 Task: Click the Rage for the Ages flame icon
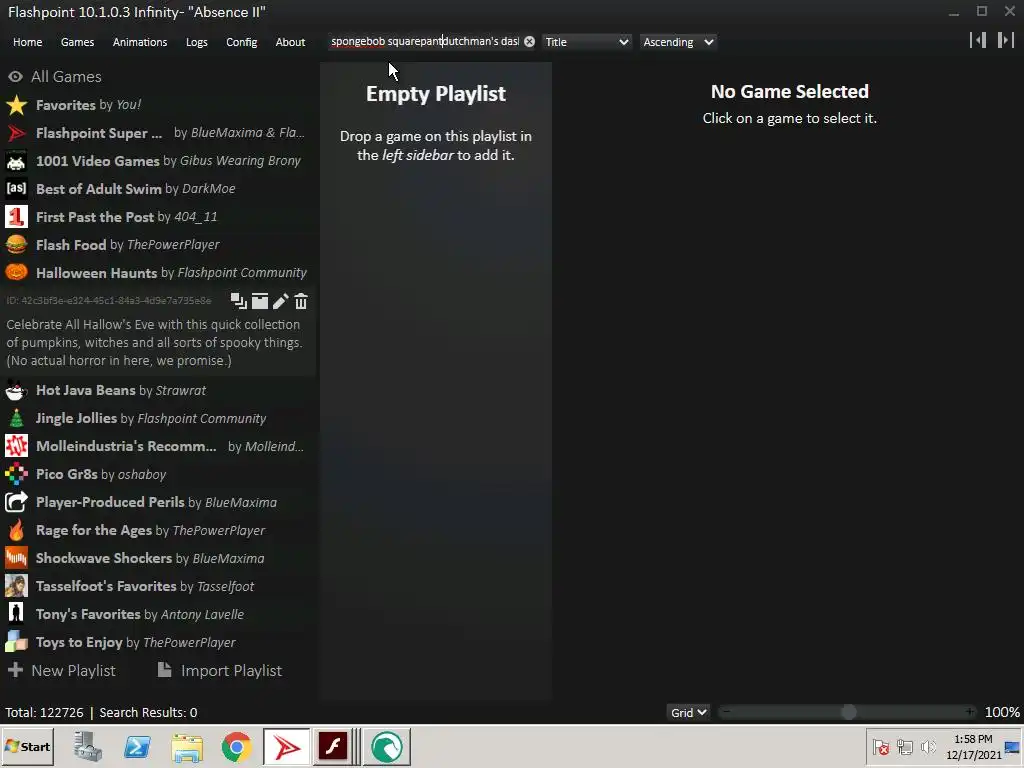[16, 530]
